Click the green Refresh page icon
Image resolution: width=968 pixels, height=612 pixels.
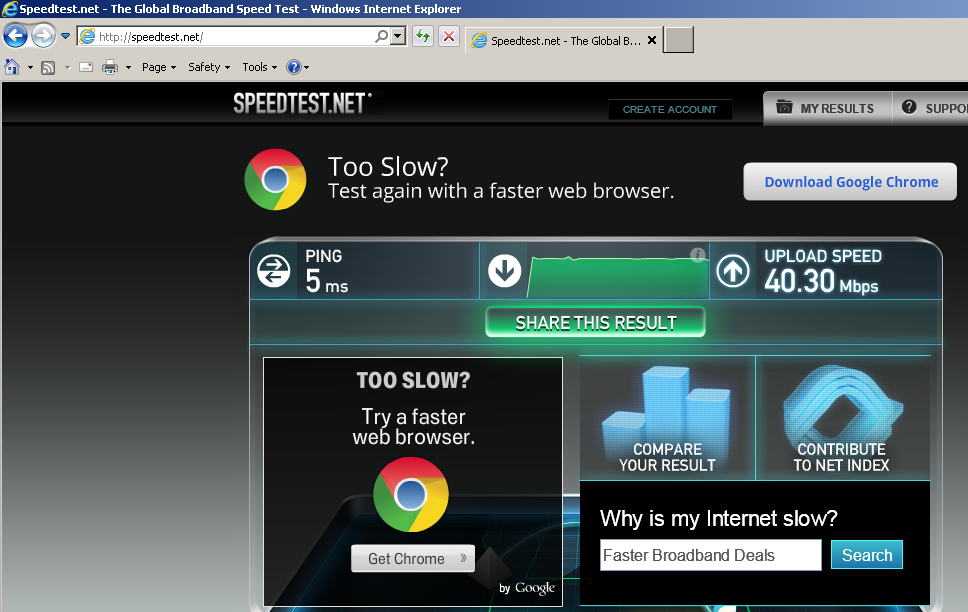point(423,36)
